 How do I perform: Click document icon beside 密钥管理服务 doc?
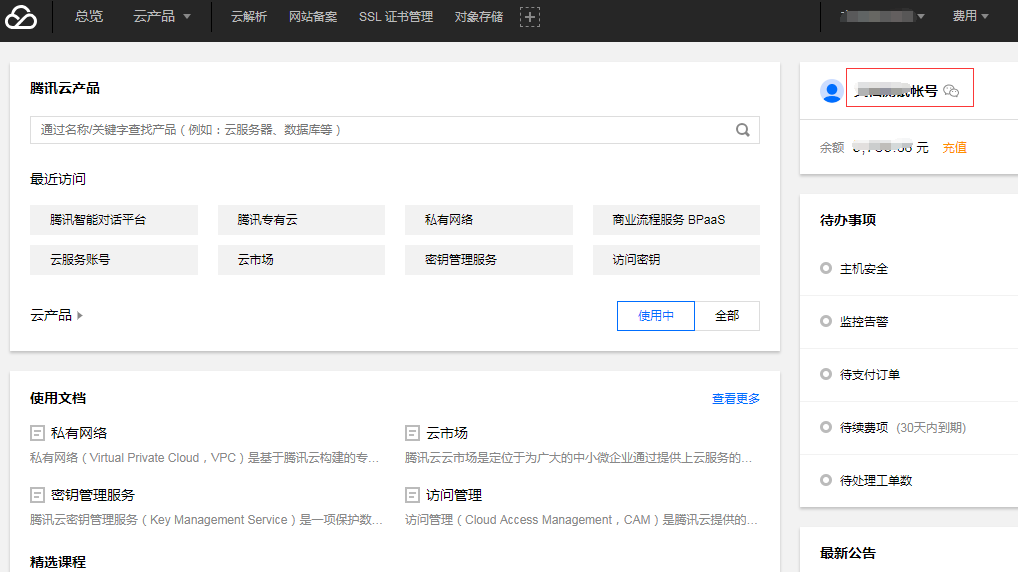[38, 495]
